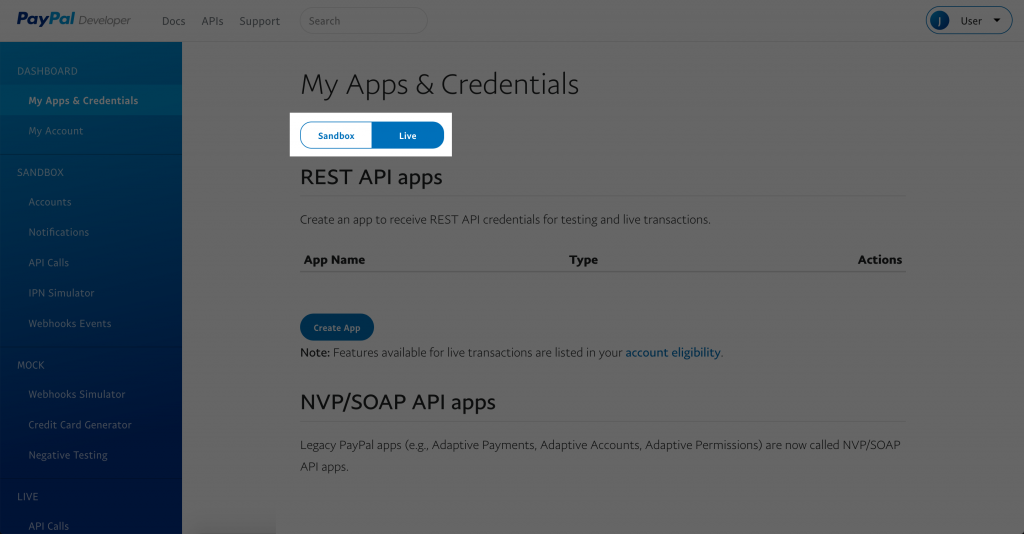
Task: Go to Negative Testing
Action: (68, 455)
